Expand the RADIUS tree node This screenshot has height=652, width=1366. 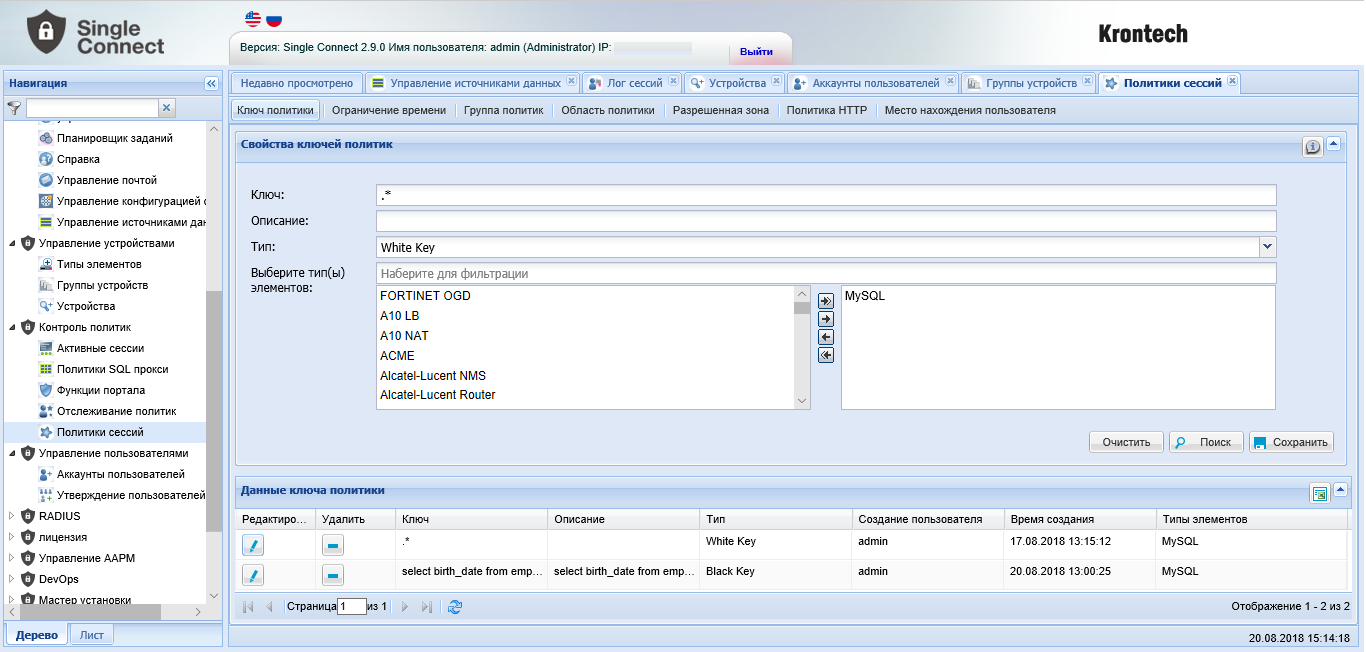point(12,516)
